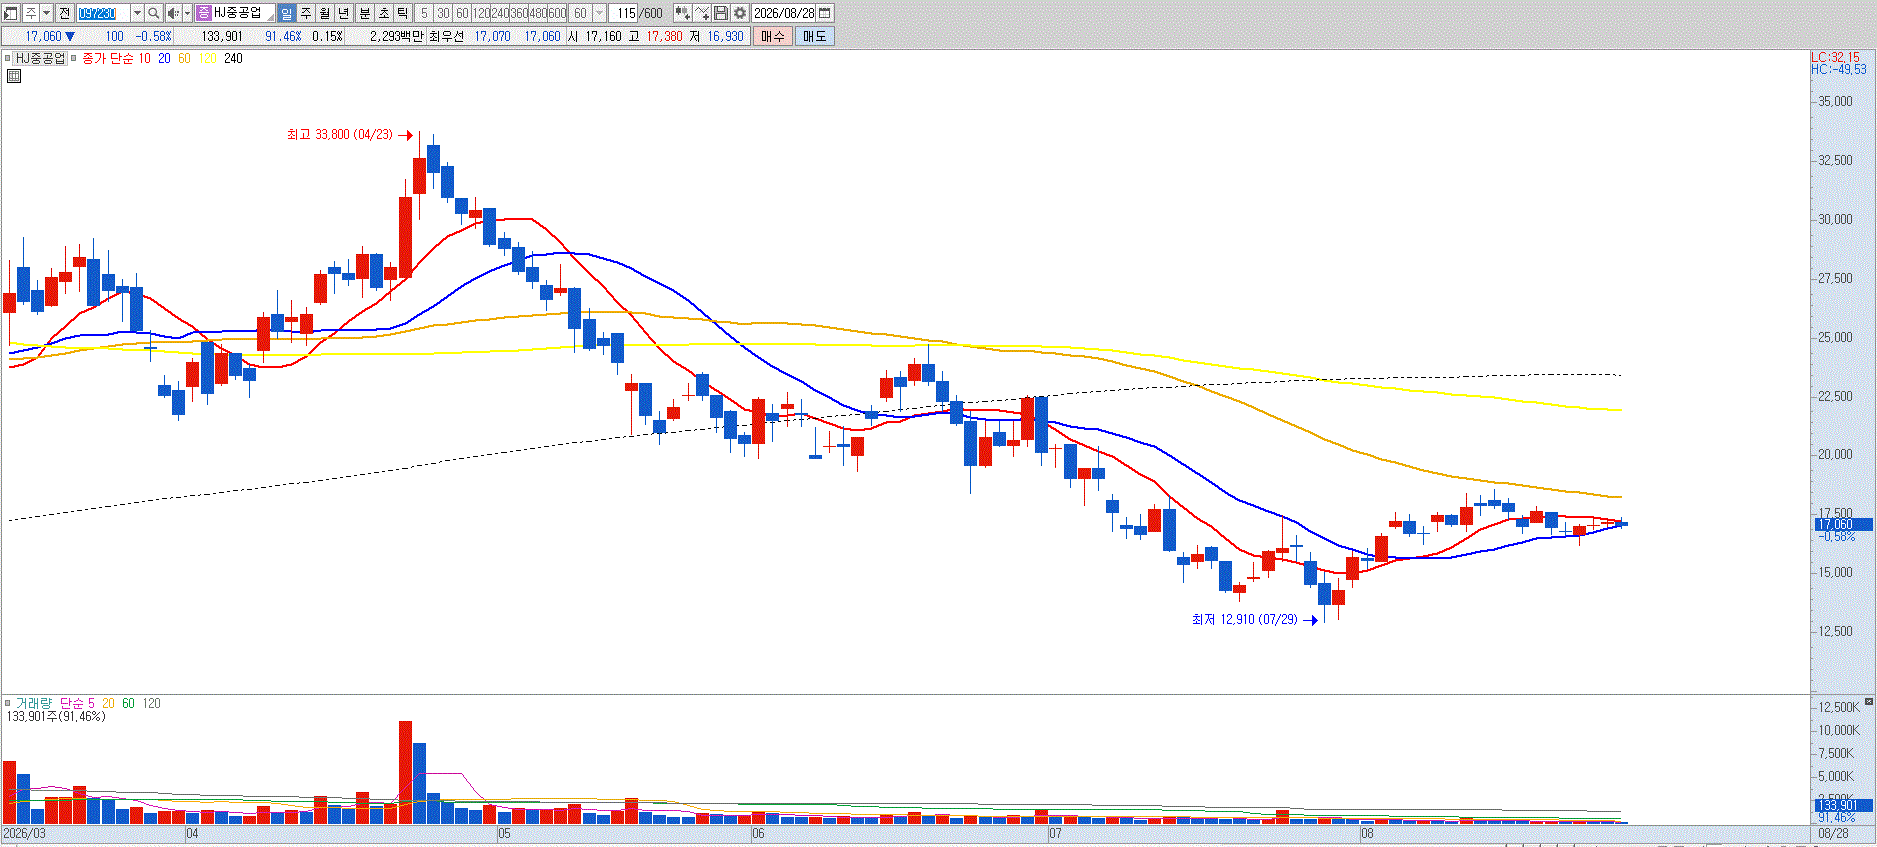Click the 매도 sell button
This screenshot has height=847, width=1877.
coord(815,36)
